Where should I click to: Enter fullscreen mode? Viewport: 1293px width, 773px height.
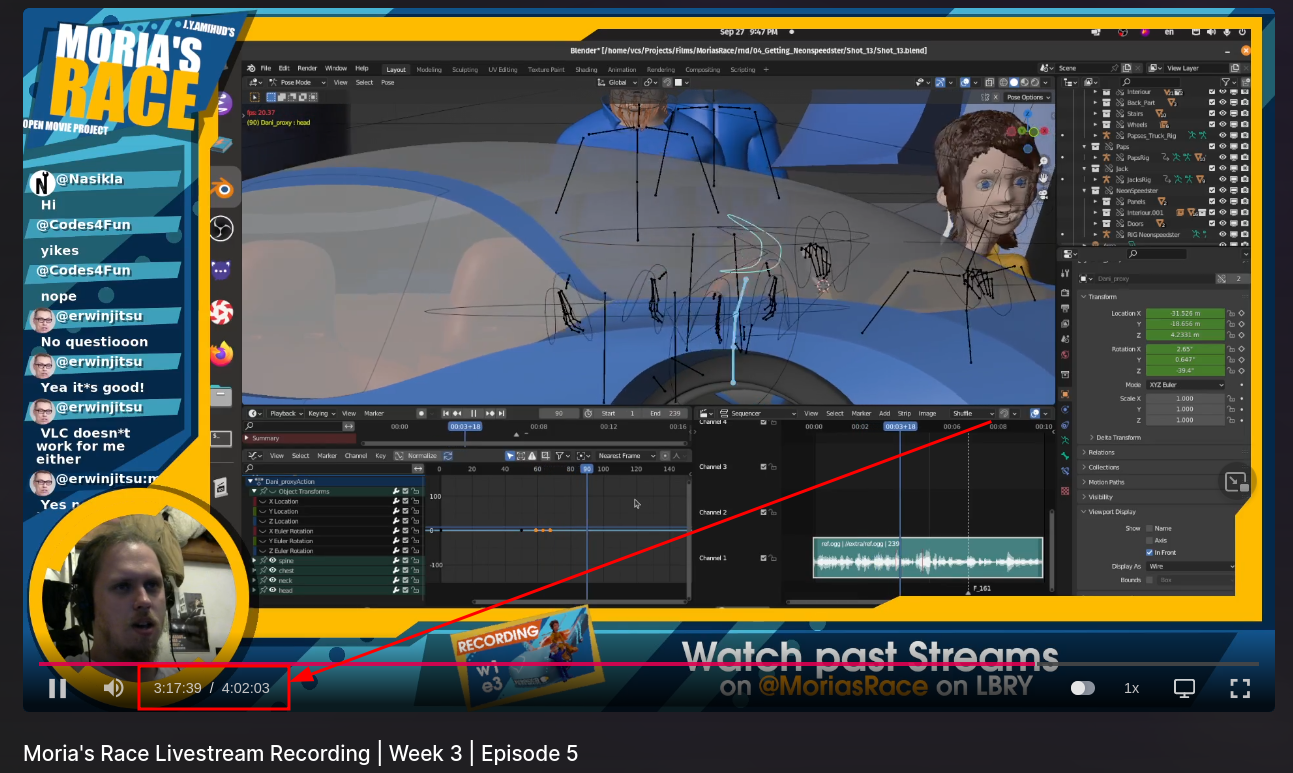(1240, 688)
